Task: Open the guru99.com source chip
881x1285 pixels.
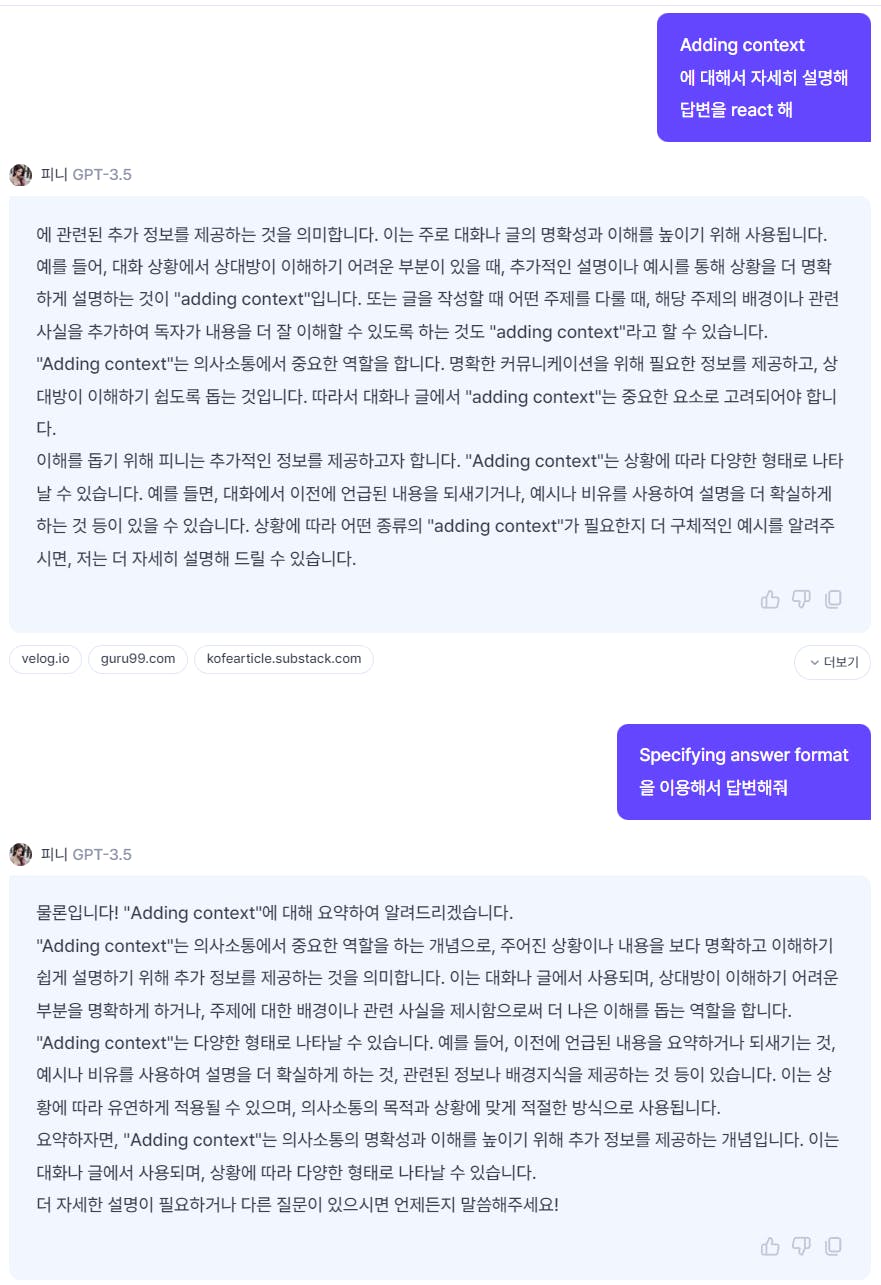Action: 138,659
